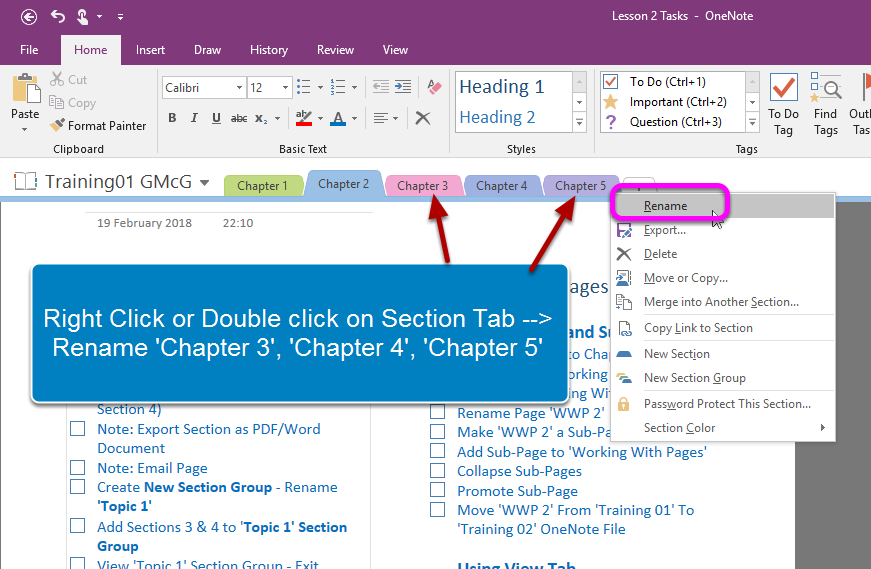Open the Calibri font name box
Screen dimensions: 871x569
tap(204, 88)
